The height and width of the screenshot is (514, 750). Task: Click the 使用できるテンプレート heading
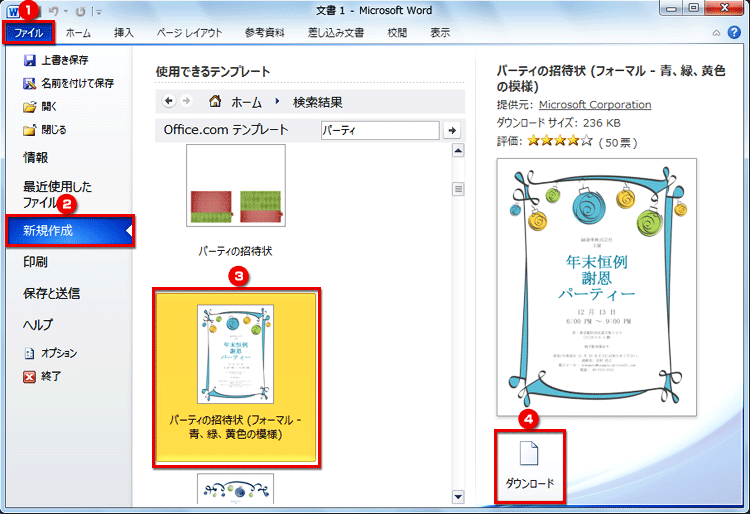213,72
